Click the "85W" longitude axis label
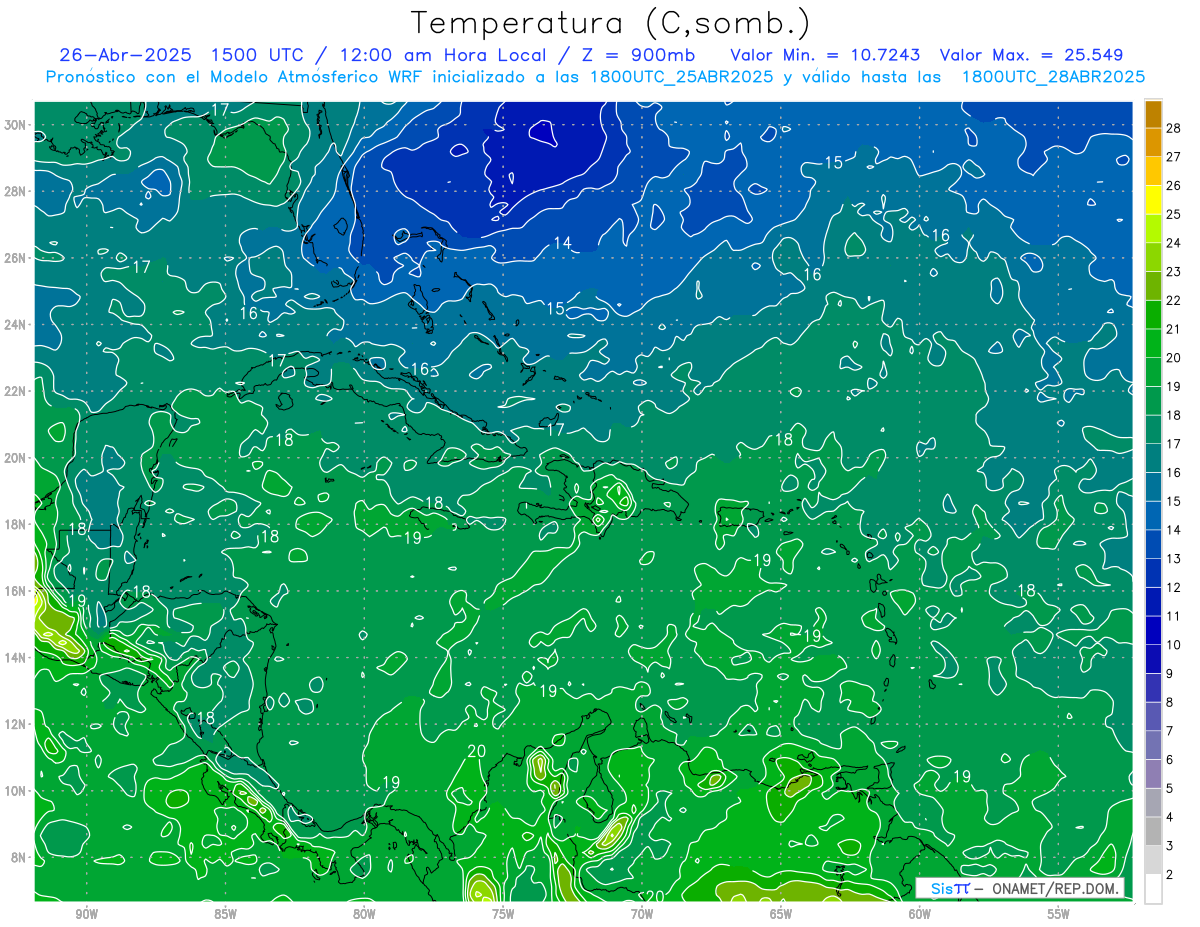Viewport: 1200px width, 927px height. tap(225, 914)
